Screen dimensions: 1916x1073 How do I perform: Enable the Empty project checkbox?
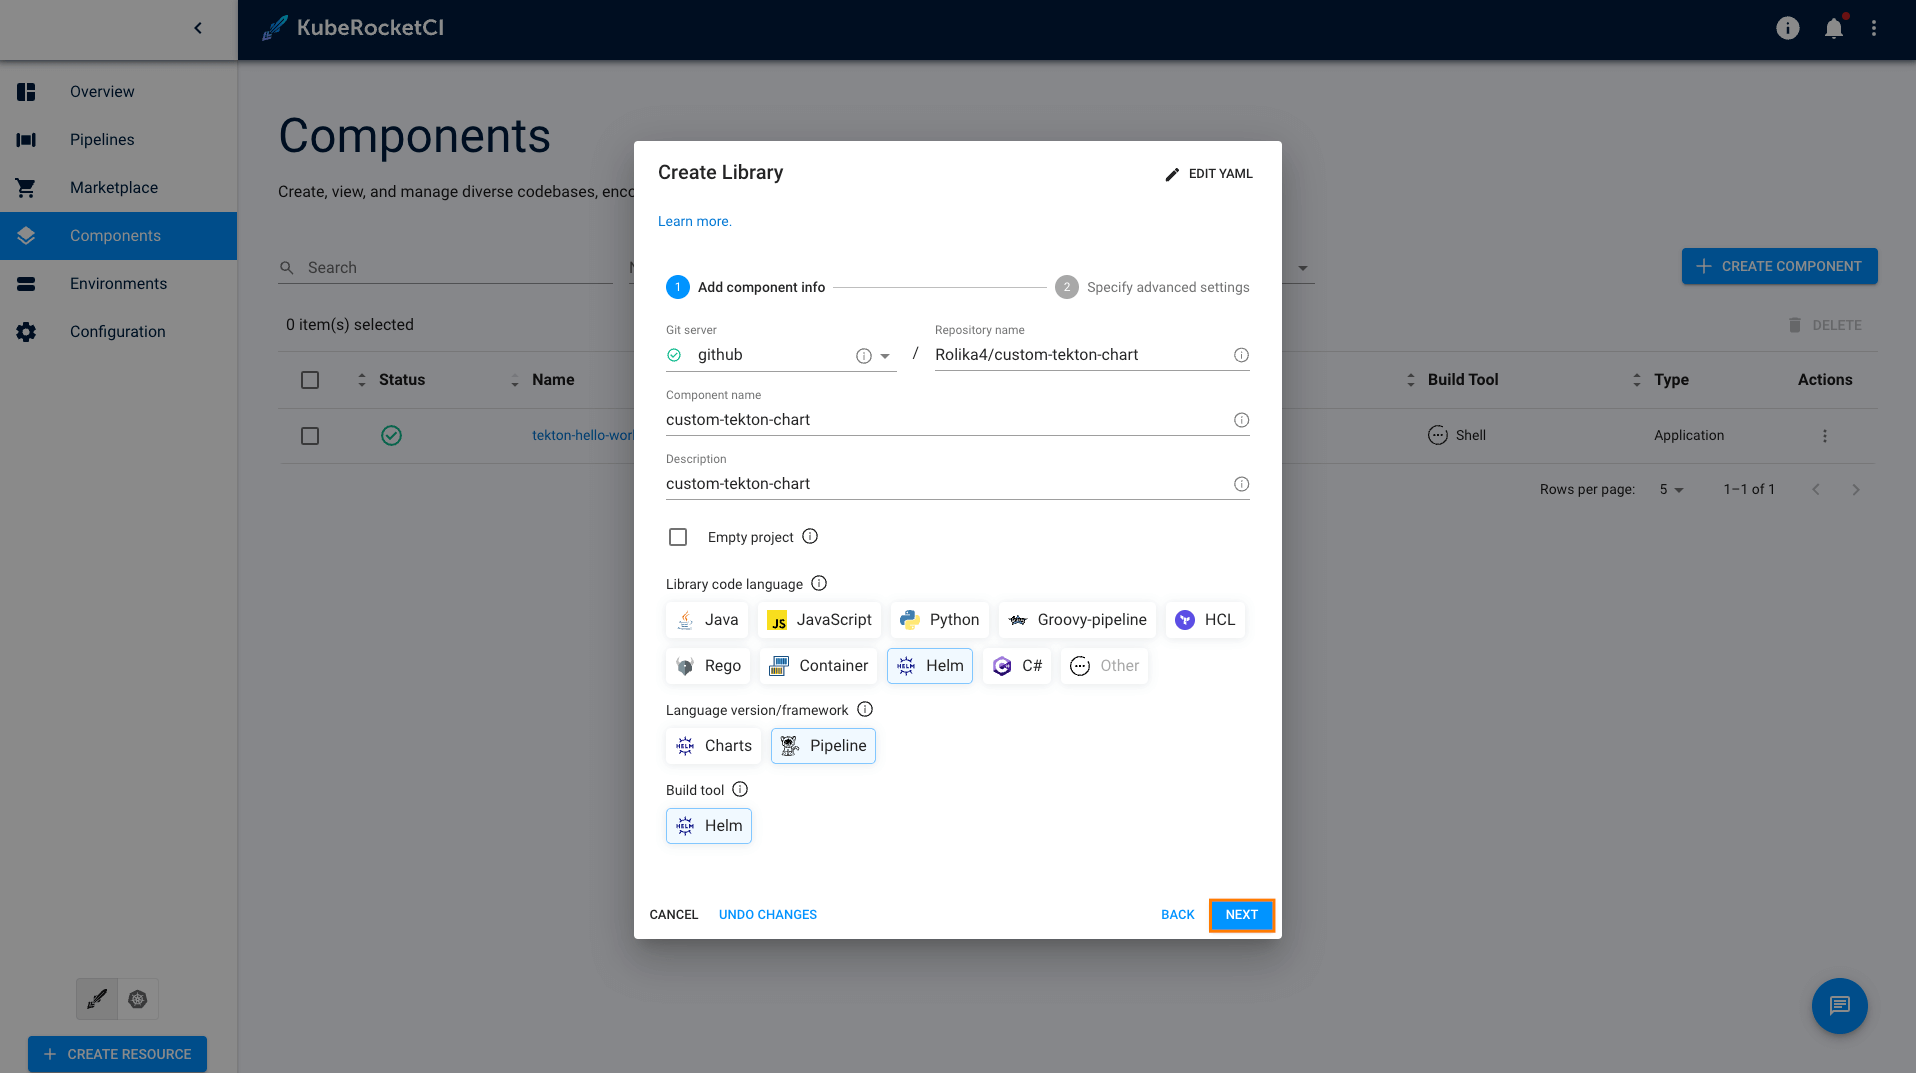point(678,536)
